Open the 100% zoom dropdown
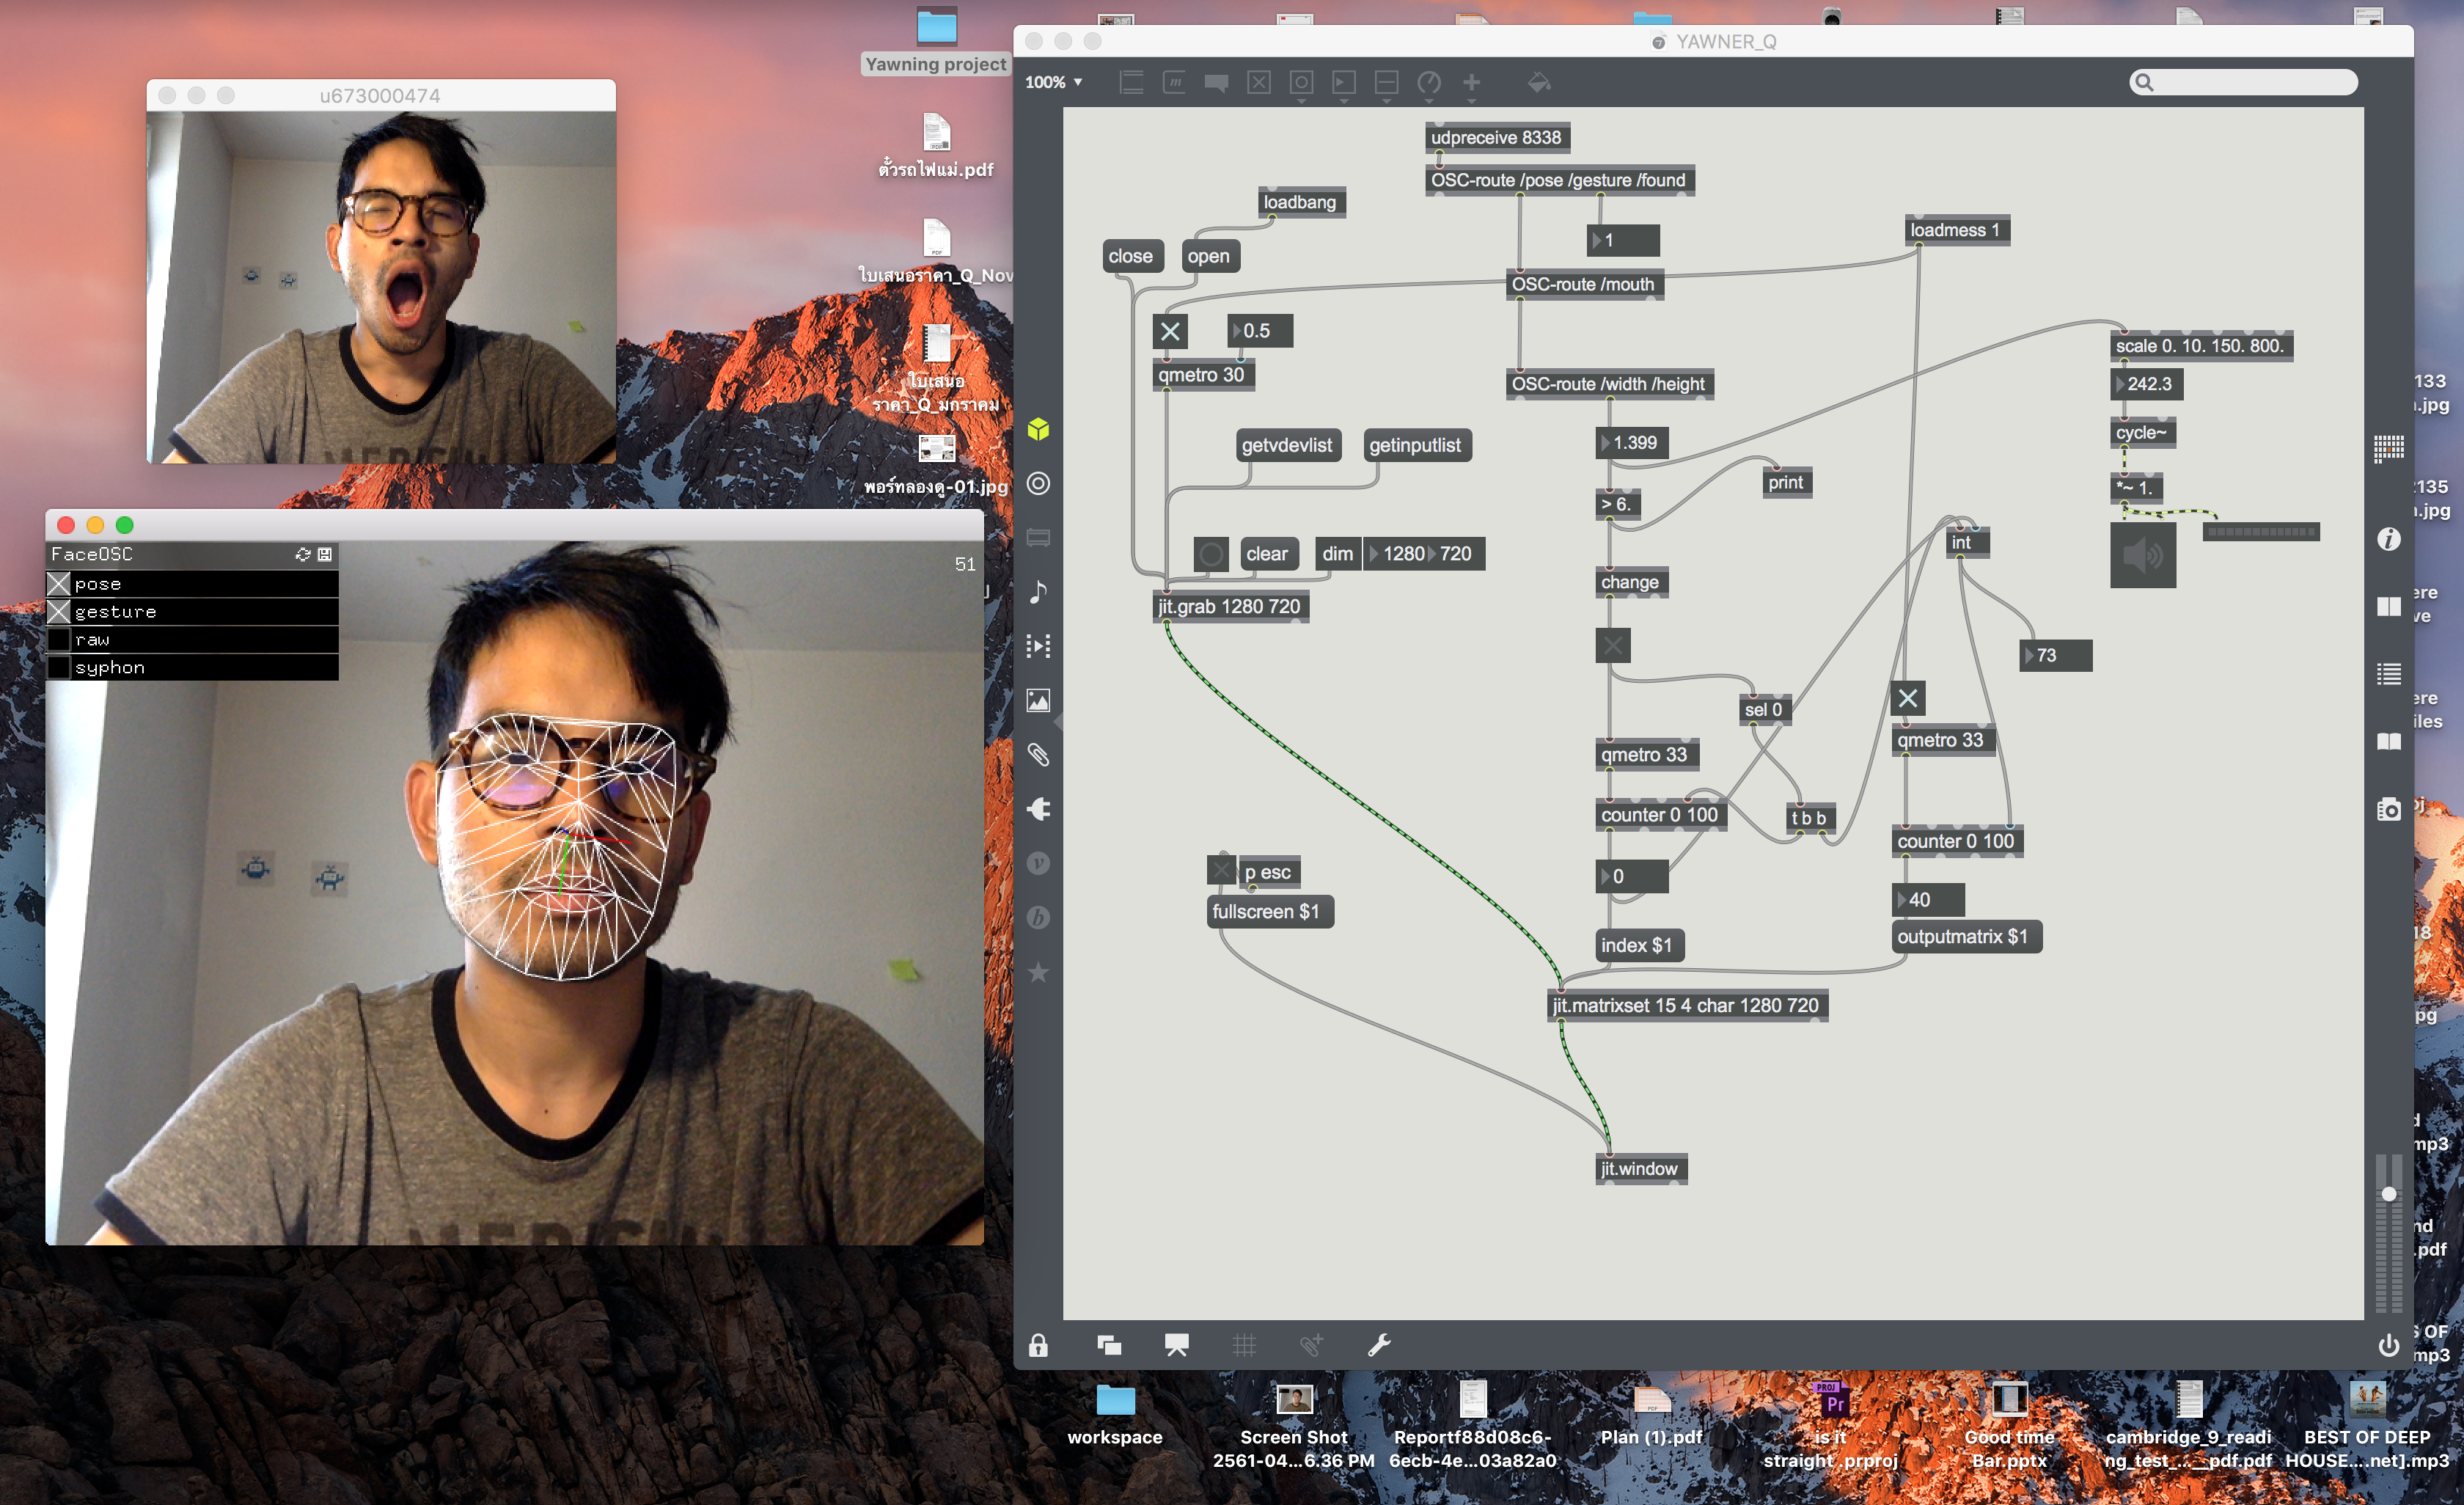Screen dimensions: 2464x1505 [x=1053, y=83]
